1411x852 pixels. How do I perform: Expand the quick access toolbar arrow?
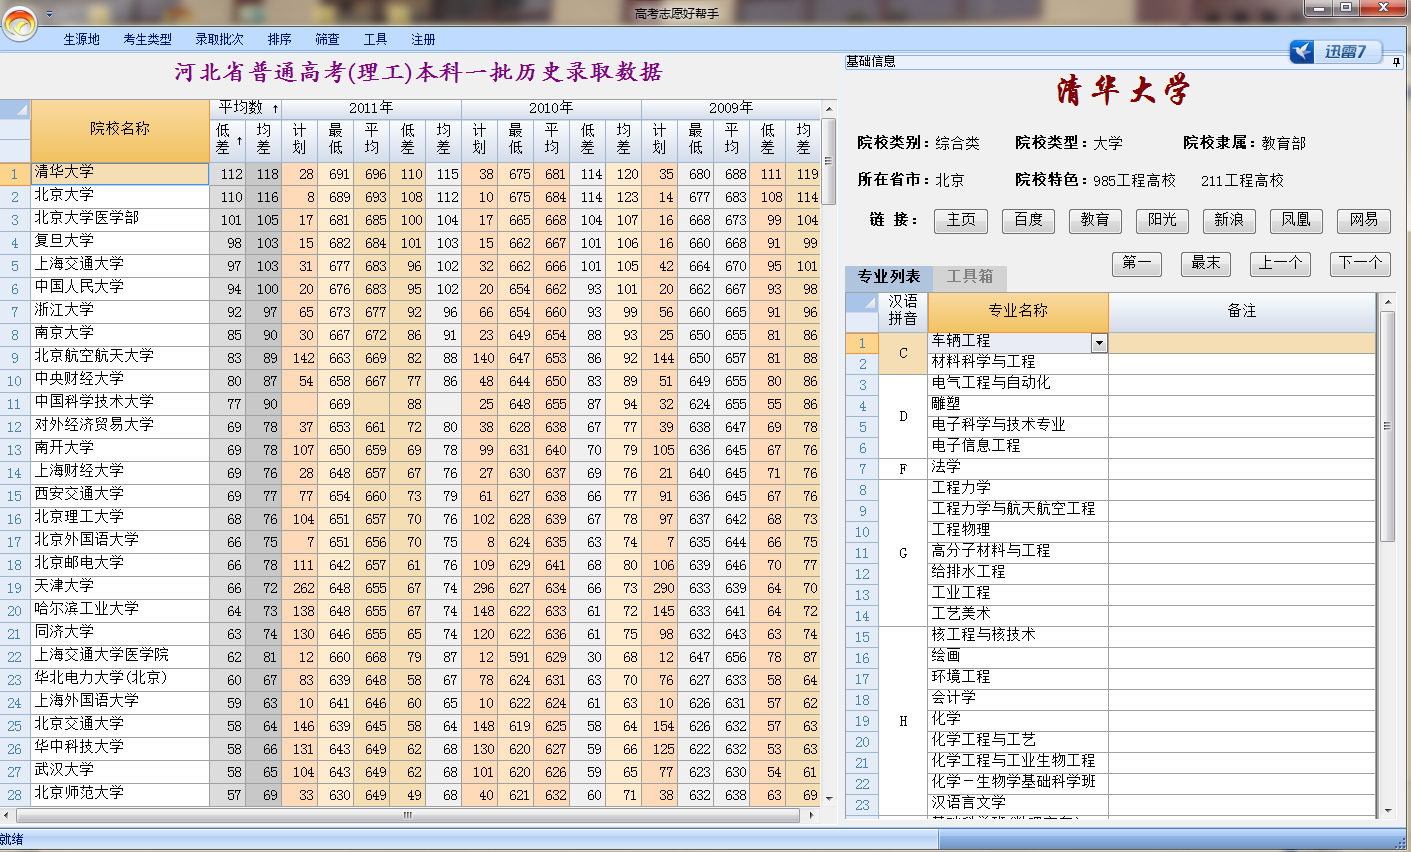(x=50, y=15)
